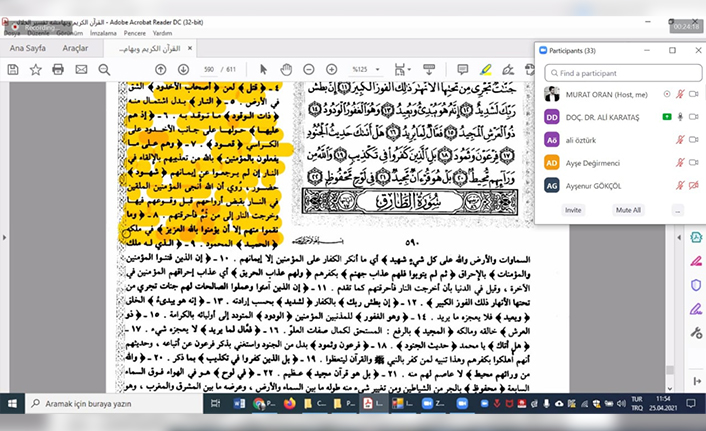This screenshot has height=431, width=706.
Task: Activate the hand pan tool
Action: pyautogui.click(x=286, y=69)
